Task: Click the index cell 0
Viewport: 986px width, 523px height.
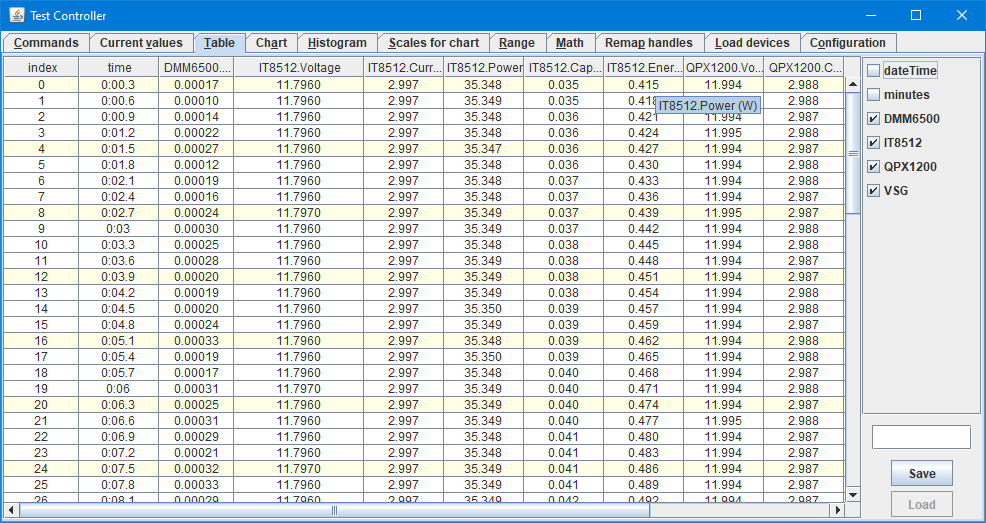Action: coord(41,85)
